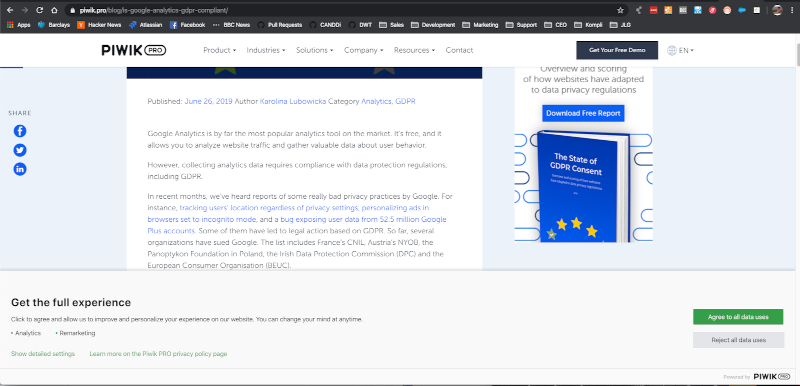Expand the Sales bookmarks folder
The width and height of the screenshot is (800, 386).
(x=391, y=24)
